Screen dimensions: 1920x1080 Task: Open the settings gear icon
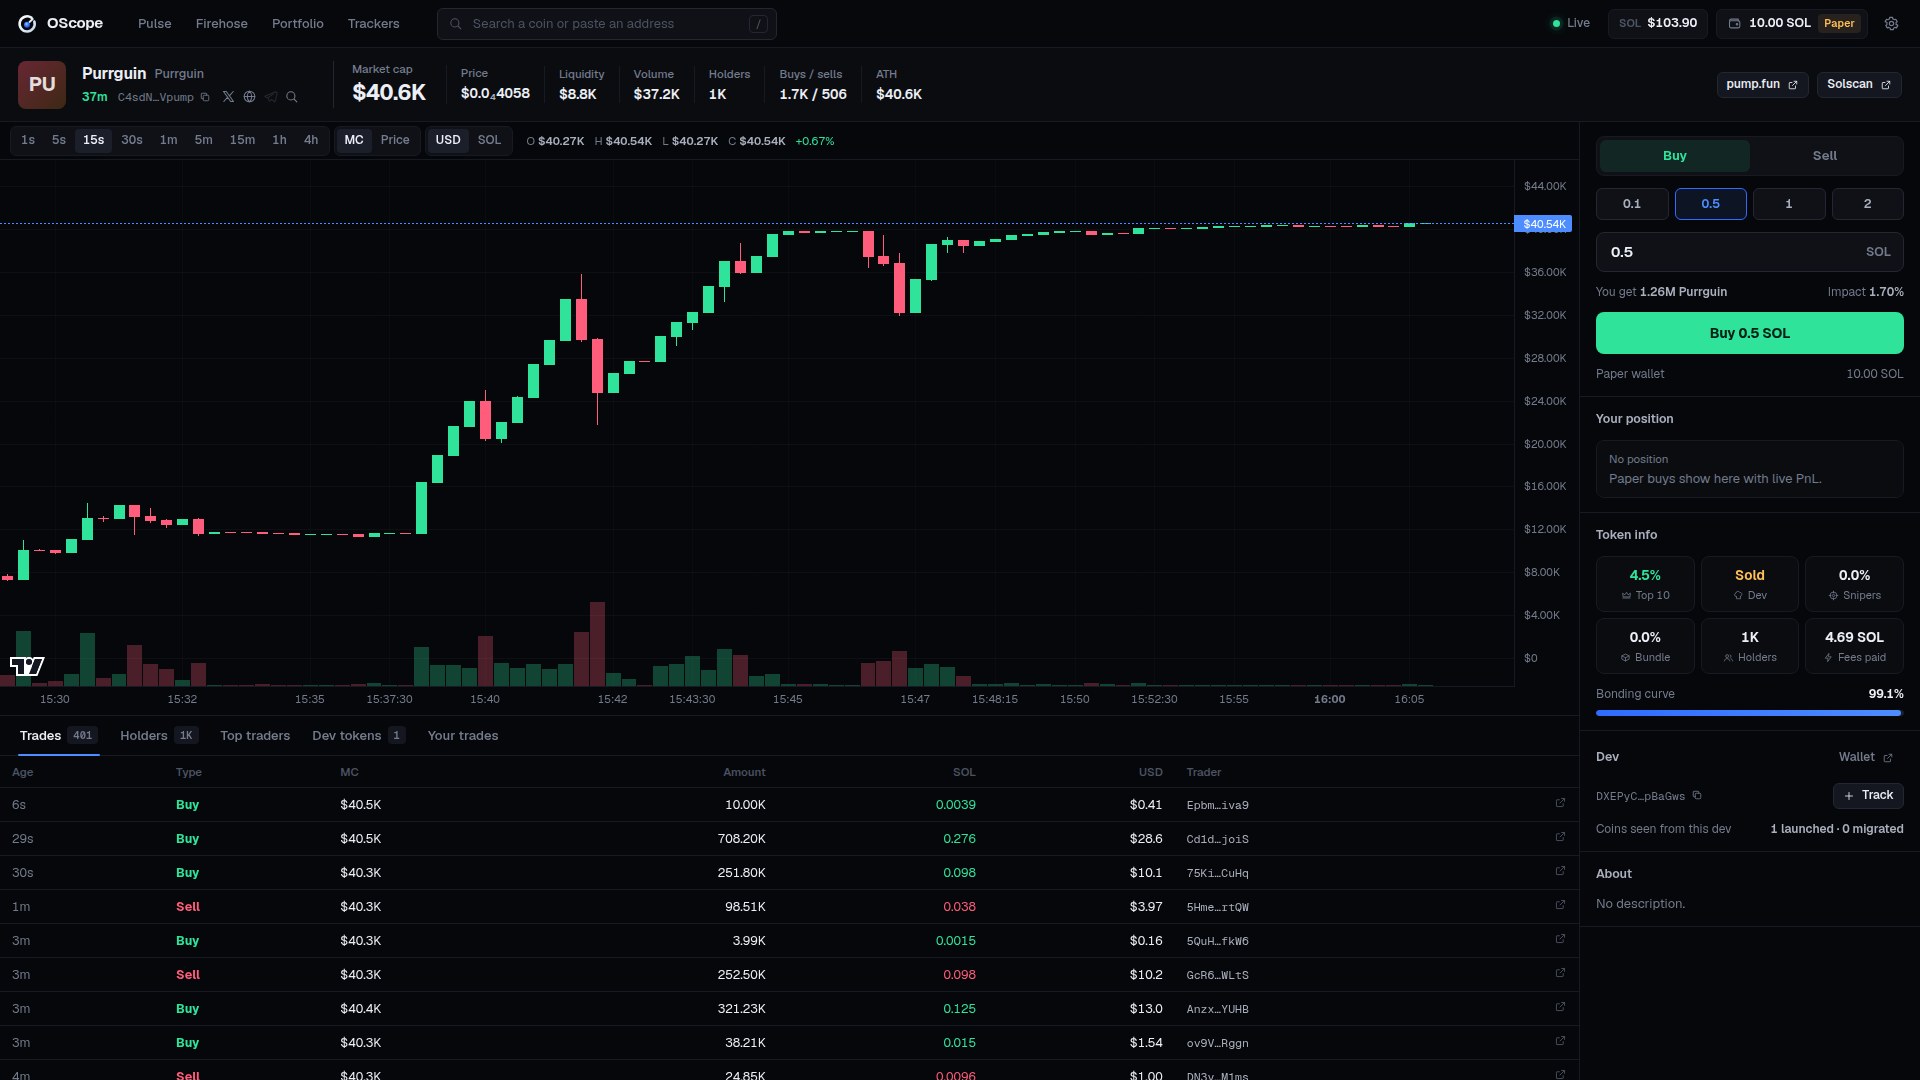1891,23
